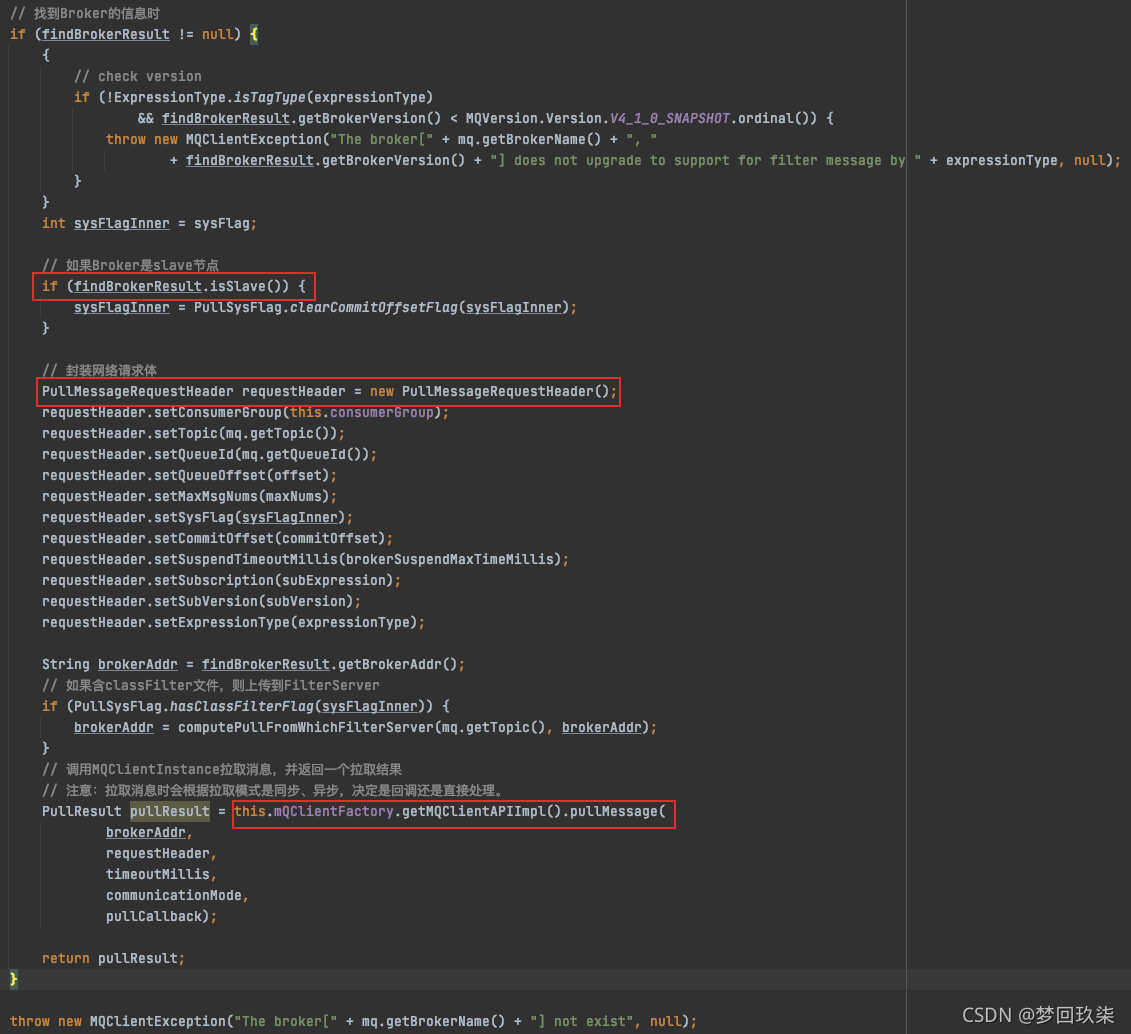Click the setSuspendTimeoutMillis statement

pos(305,559)
